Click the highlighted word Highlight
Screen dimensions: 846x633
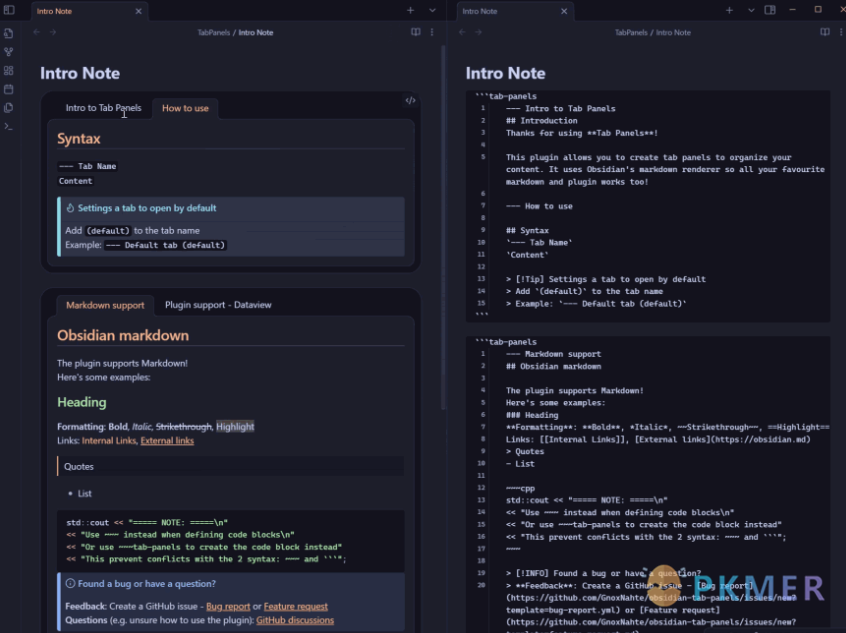[235, 427]
